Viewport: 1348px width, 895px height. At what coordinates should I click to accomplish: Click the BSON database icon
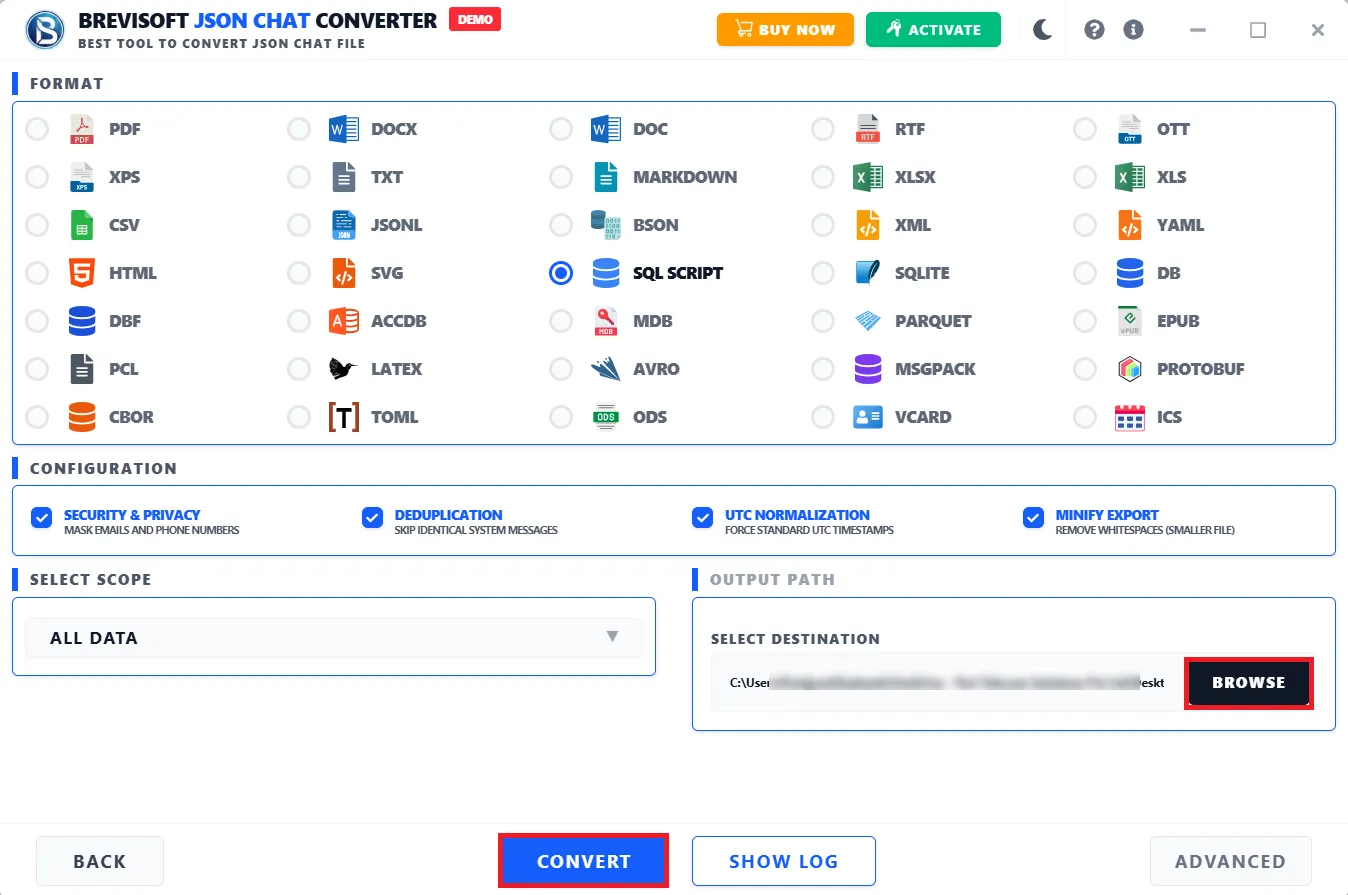click(606, 225)
